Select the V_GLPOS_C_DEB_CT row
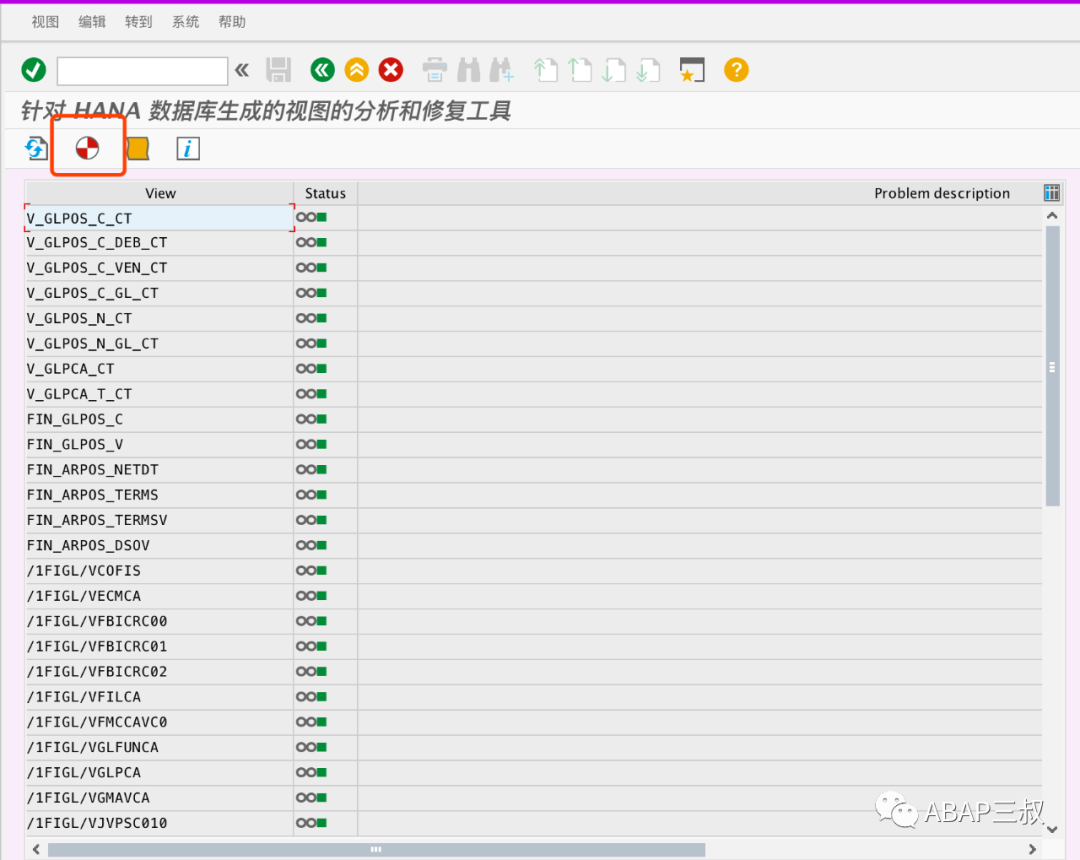This screenshot has height=860, width=1080. pyautogui.click(x=533, y=242)
